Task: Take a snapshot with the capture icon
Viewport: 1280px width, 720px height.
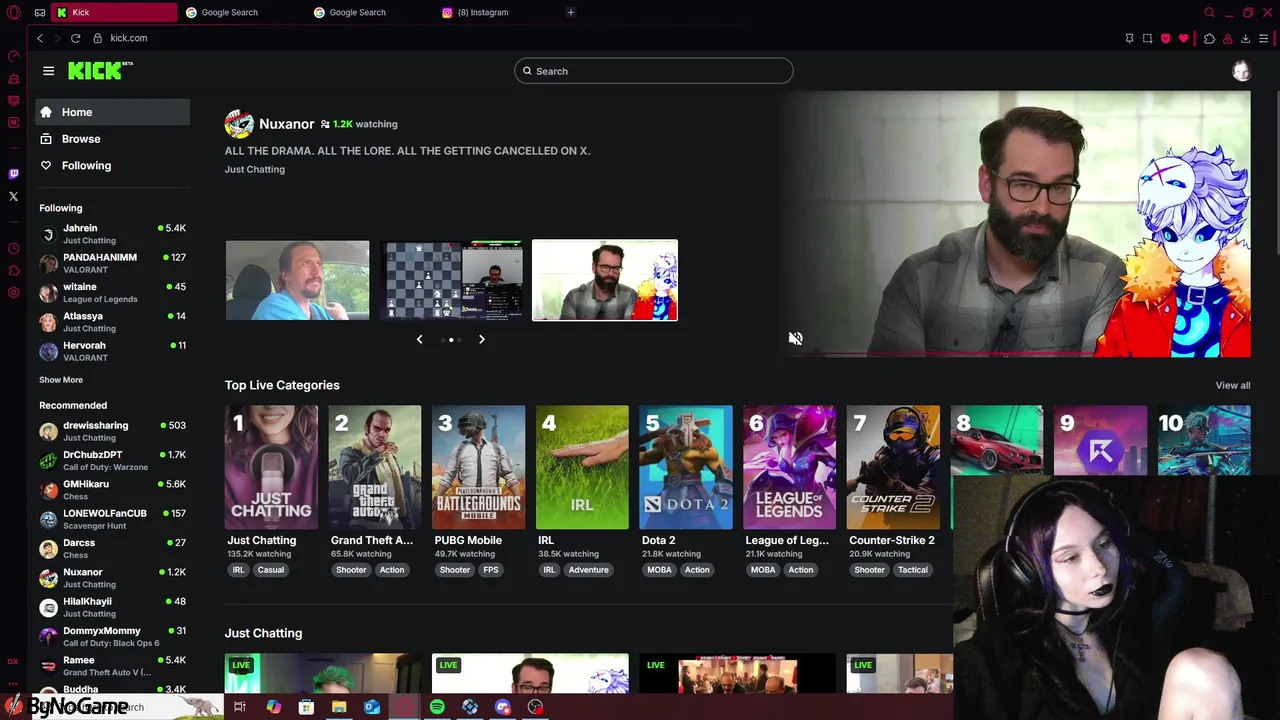Action: [x=1147, y=38]
